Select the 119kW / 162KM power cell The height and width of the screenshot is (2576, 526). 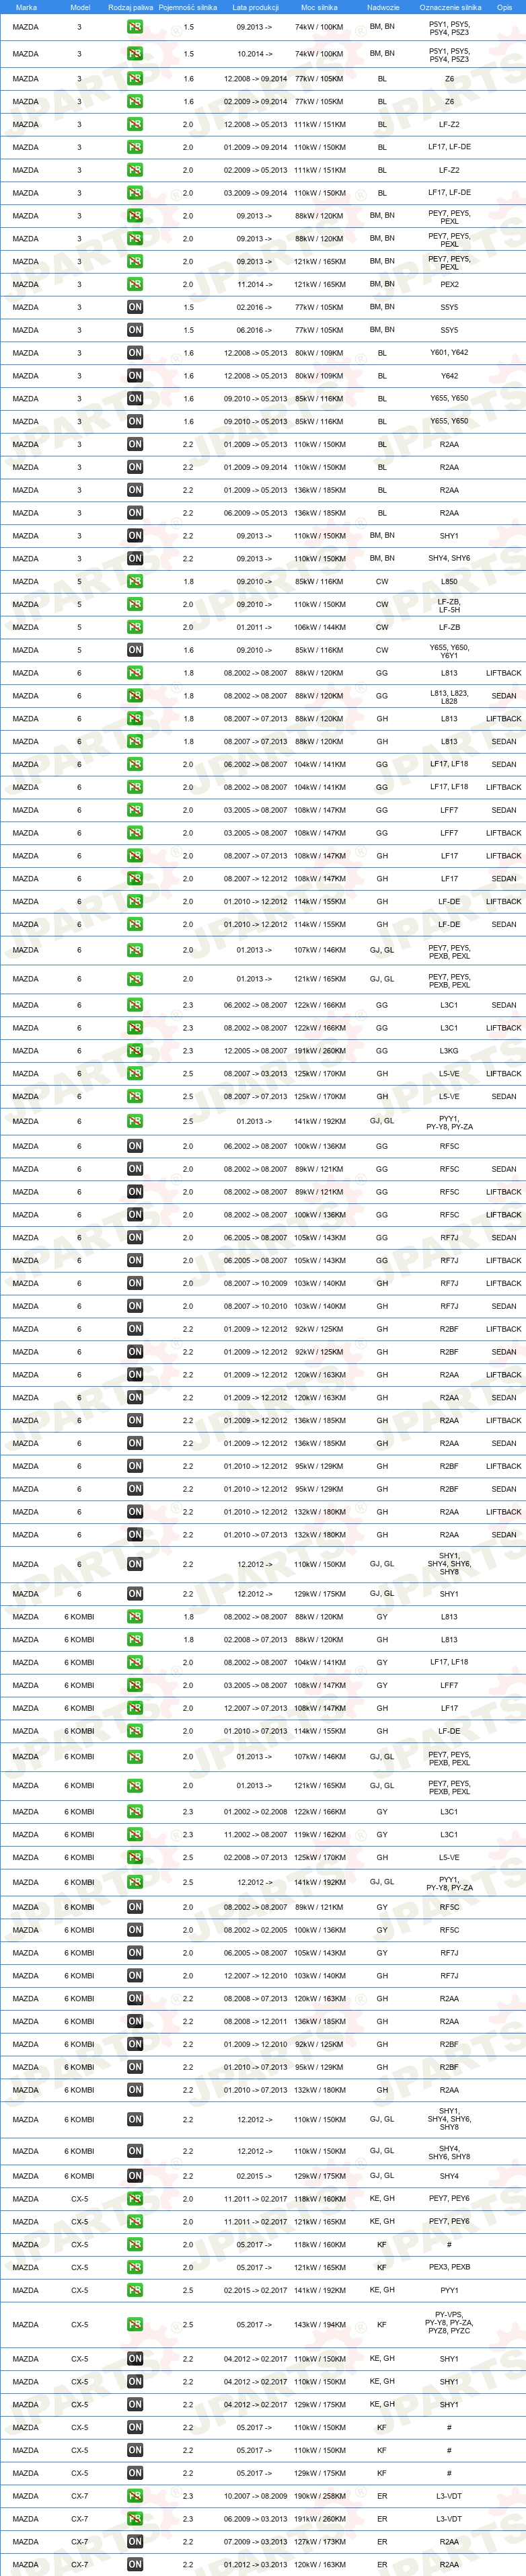click(x=320, y=1835)
